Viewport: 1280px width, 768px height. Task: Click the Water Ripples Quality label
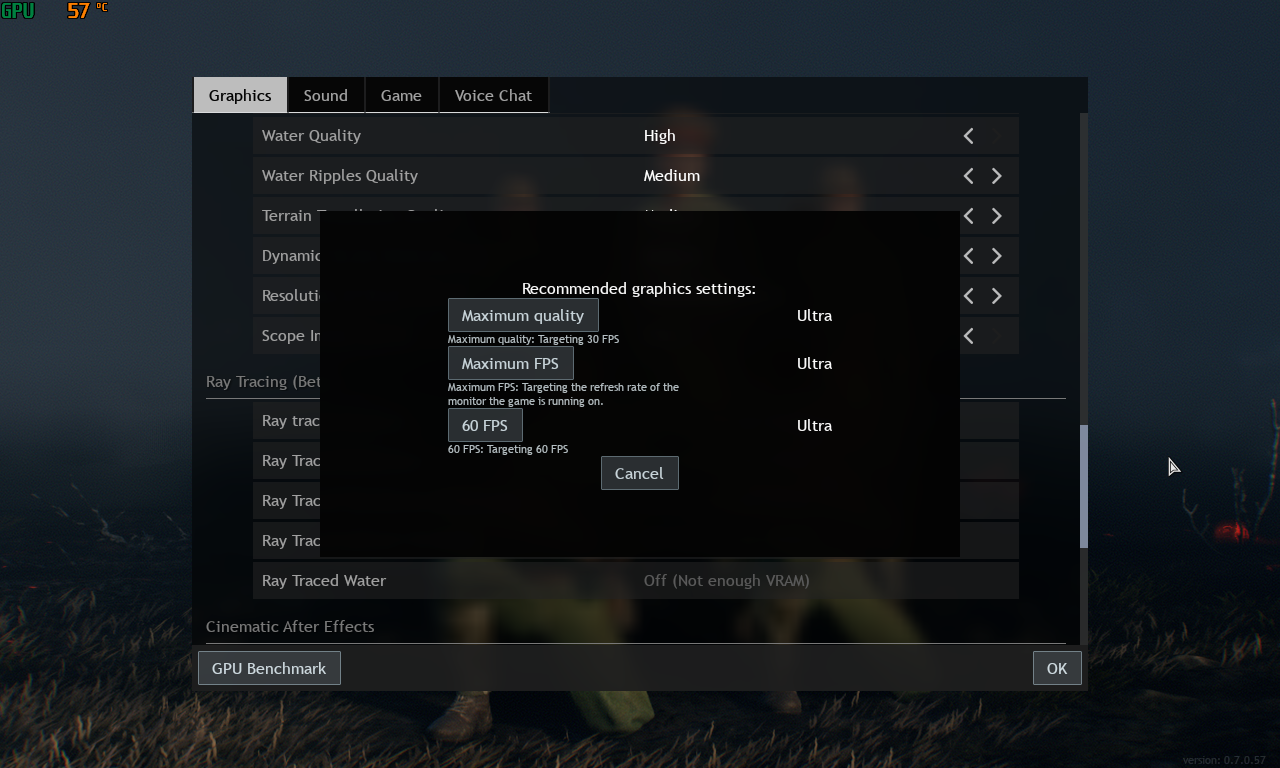tap(340, 175)
